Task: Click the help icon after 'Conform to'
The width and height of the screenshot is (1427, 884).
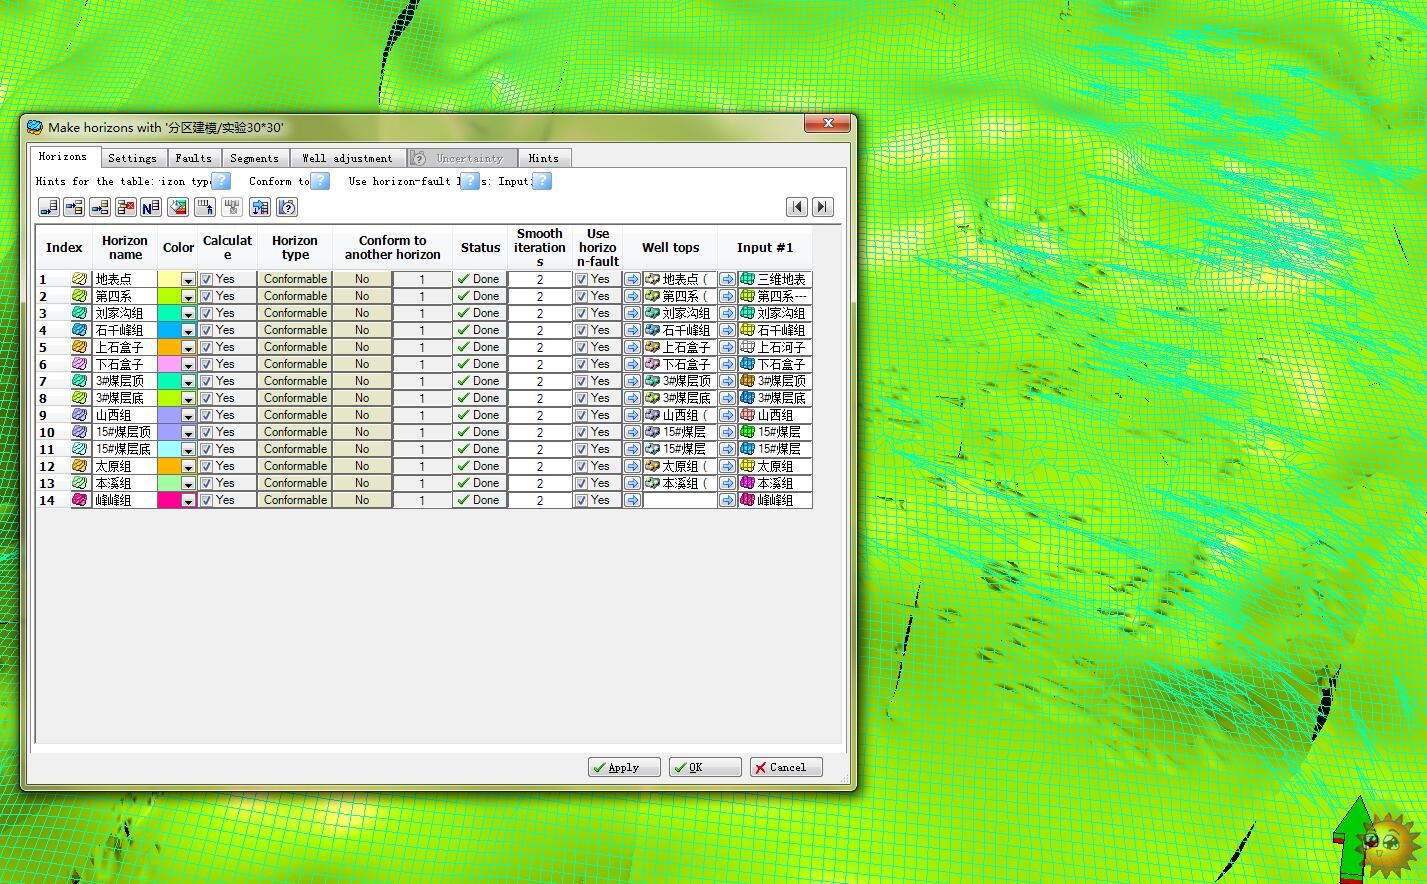Action: tap(320, 181)
